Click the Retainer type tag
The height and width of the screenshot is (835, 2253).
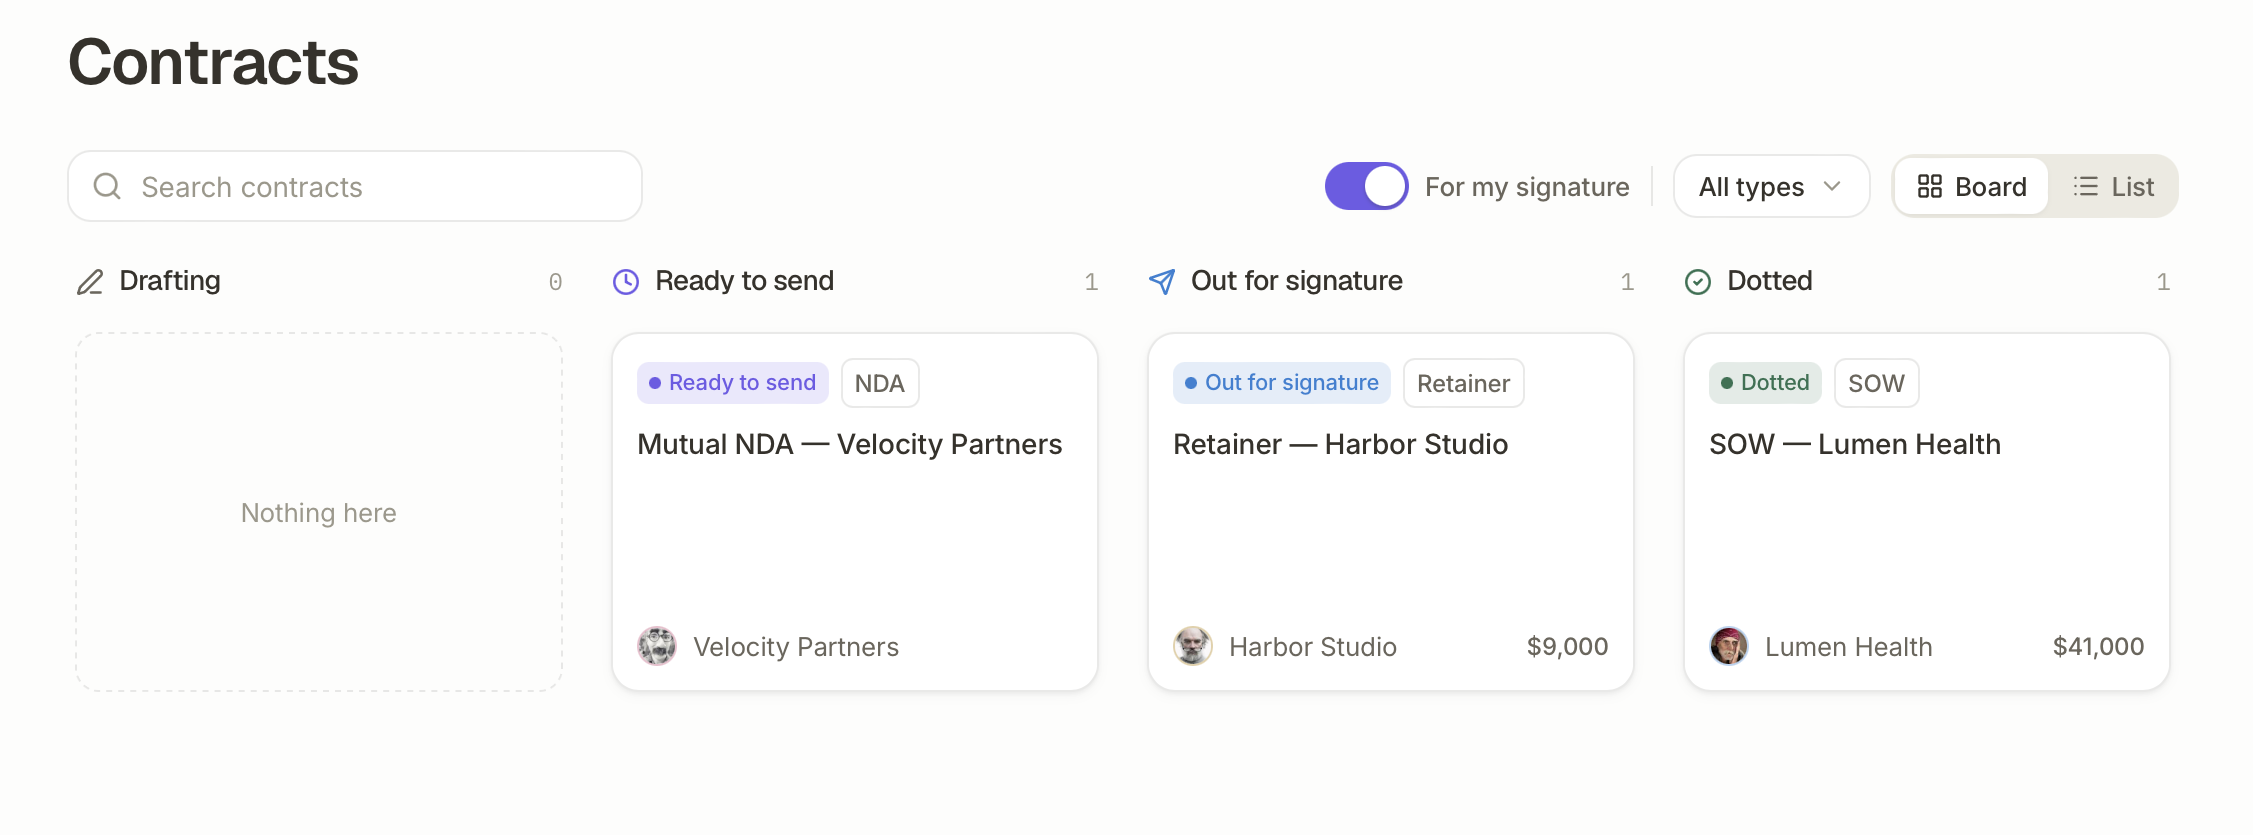[1464, 383]
